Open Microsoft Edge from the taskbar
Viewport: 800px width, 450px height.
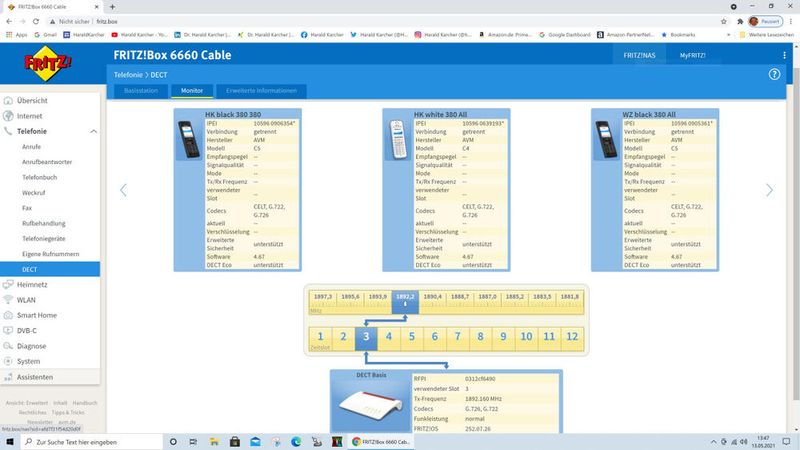point(296,442)
